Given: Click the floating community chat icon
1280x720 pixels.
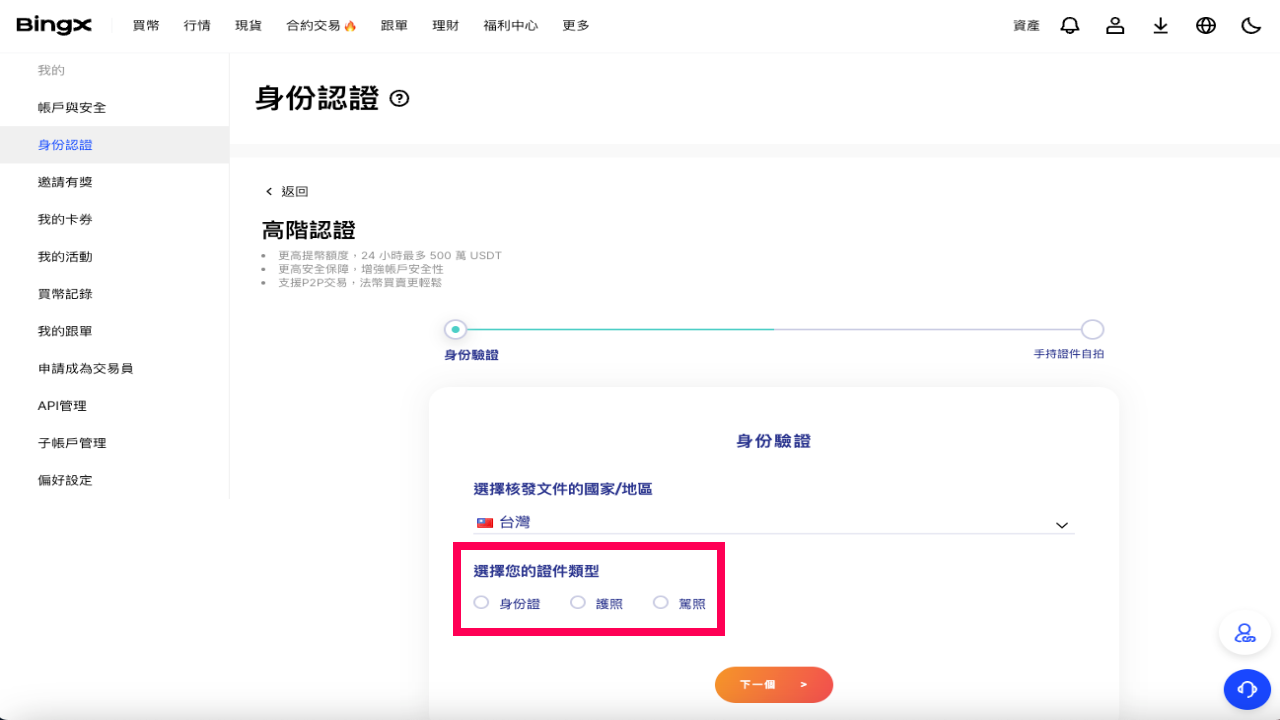Looking at the screenshot, I should (1245, 633).
